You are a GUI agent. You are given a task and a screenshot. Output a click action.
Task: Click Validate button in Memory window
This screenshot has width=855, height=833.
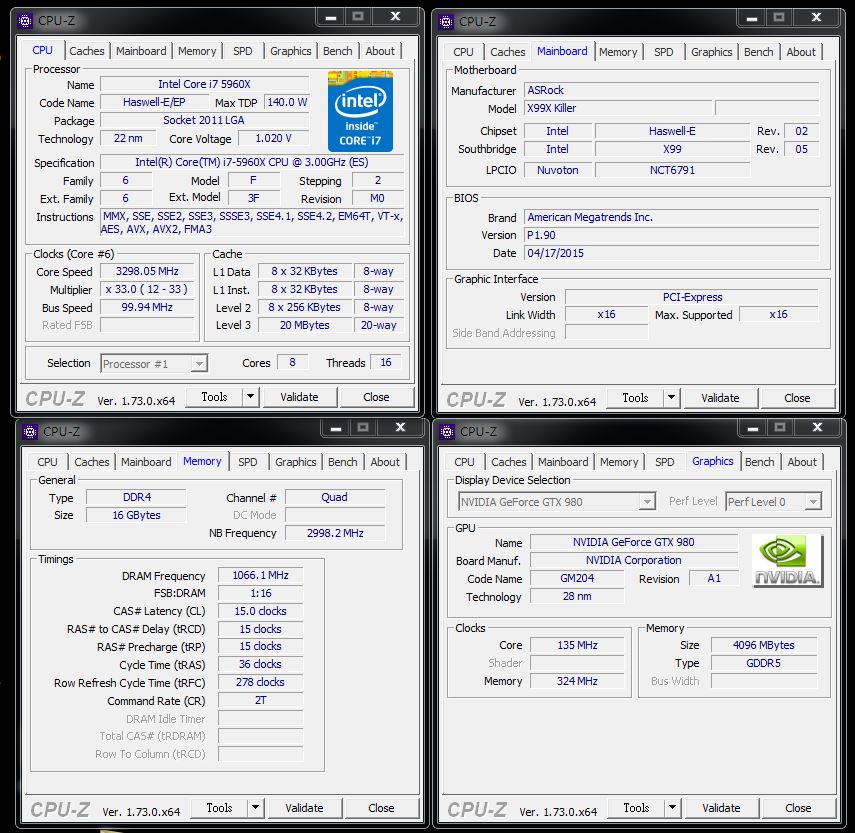click(x=304, y=808)
